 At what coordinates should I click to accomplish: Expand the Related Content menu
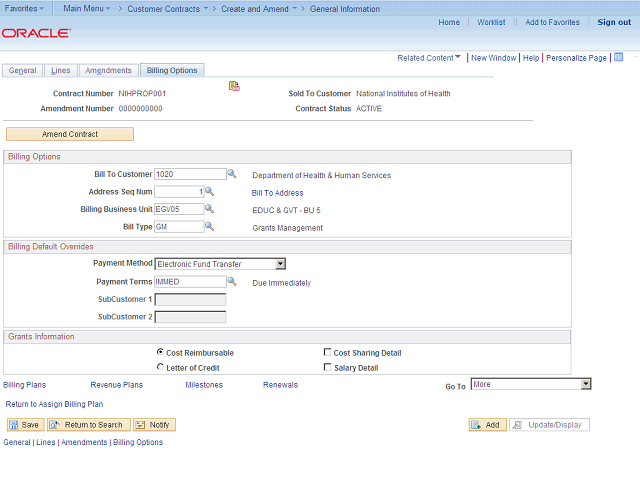pos(429,58)
